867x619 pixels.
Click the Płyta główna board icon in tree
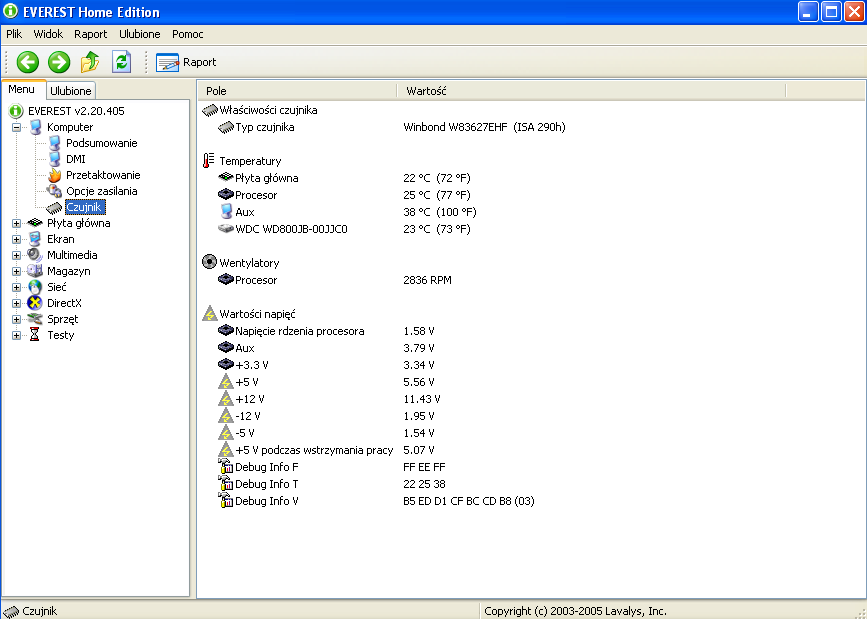coord(35,223)
